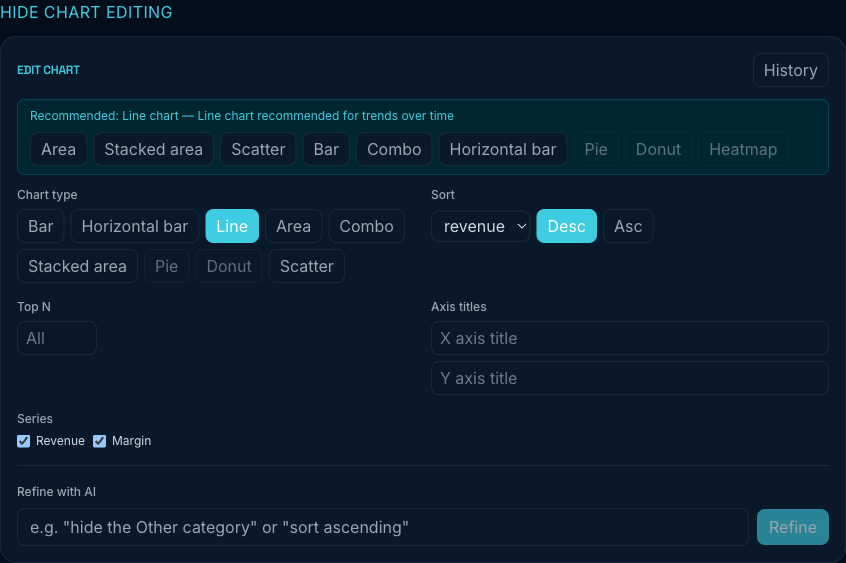Image resolution: width=846 pixels, height=563 pixels.
Task: Choose Horizontal bar in the recommended row
Action: click(503, 149)
